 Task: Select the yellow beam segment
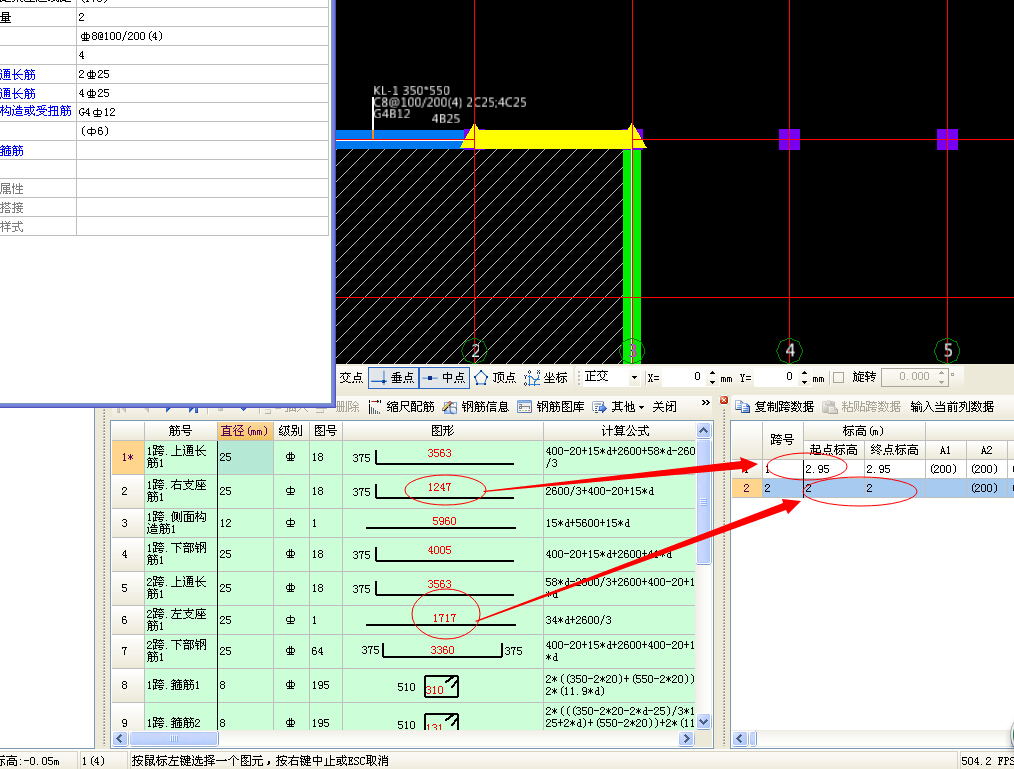553,139
